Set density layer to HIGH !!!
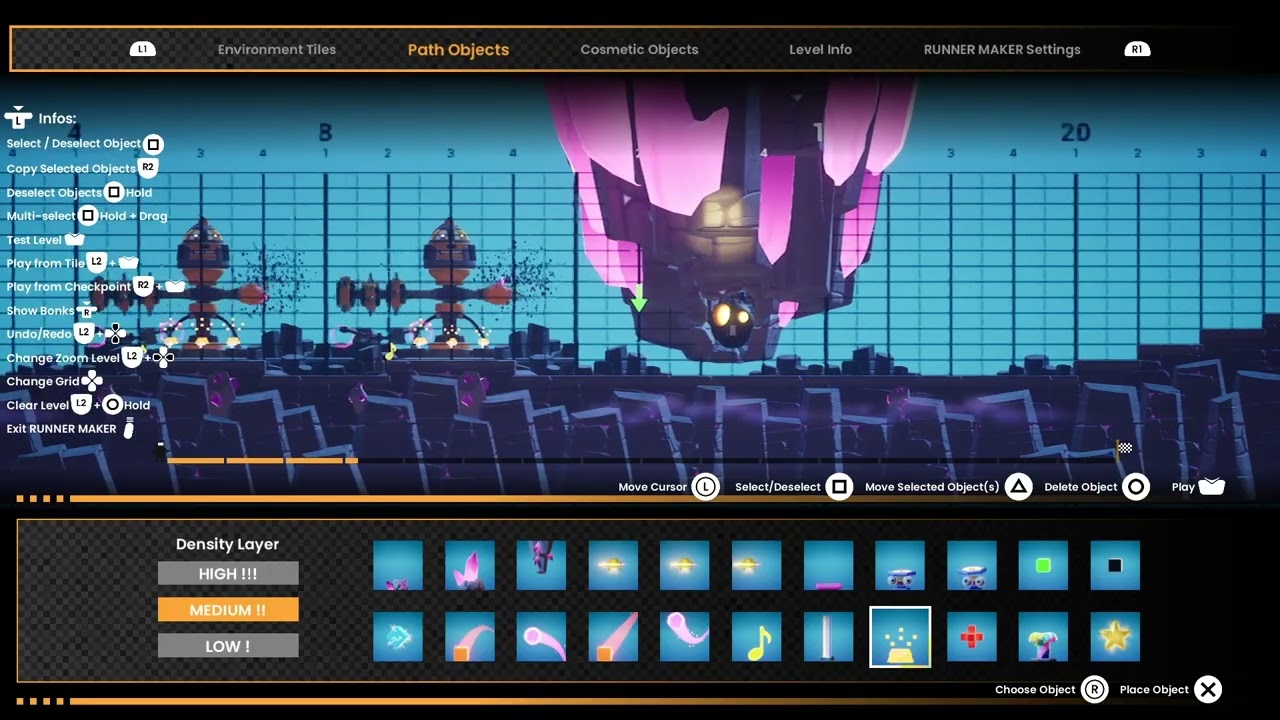Image resolution: width=1280 pixels, height=720 pixels. click(x=228, y=573)
